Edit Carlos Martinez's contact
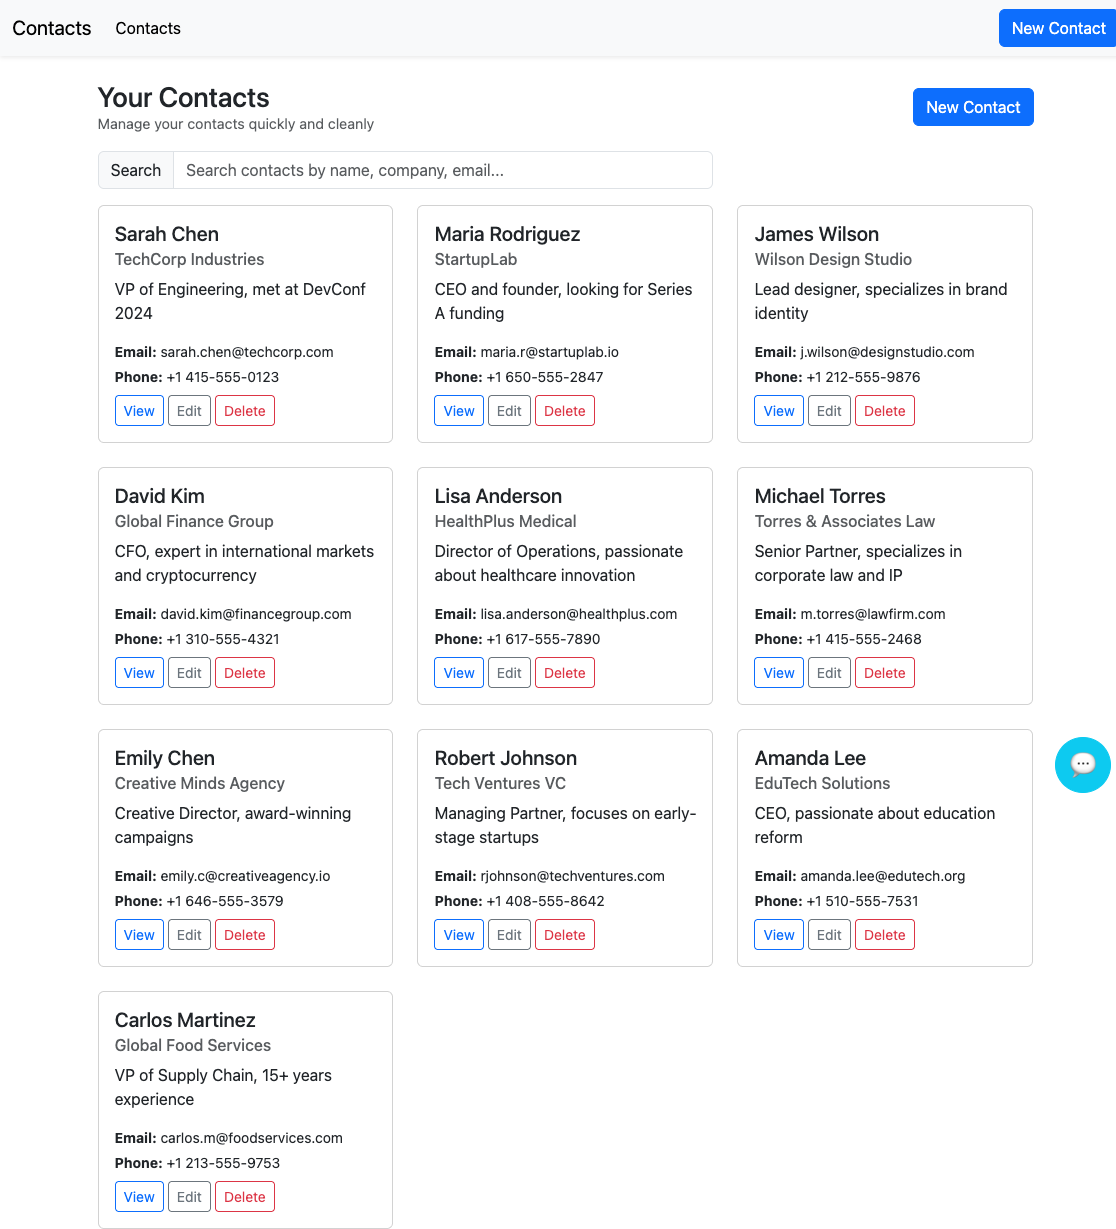Screen dimensions: 1116x1229 coord(189,1197)
